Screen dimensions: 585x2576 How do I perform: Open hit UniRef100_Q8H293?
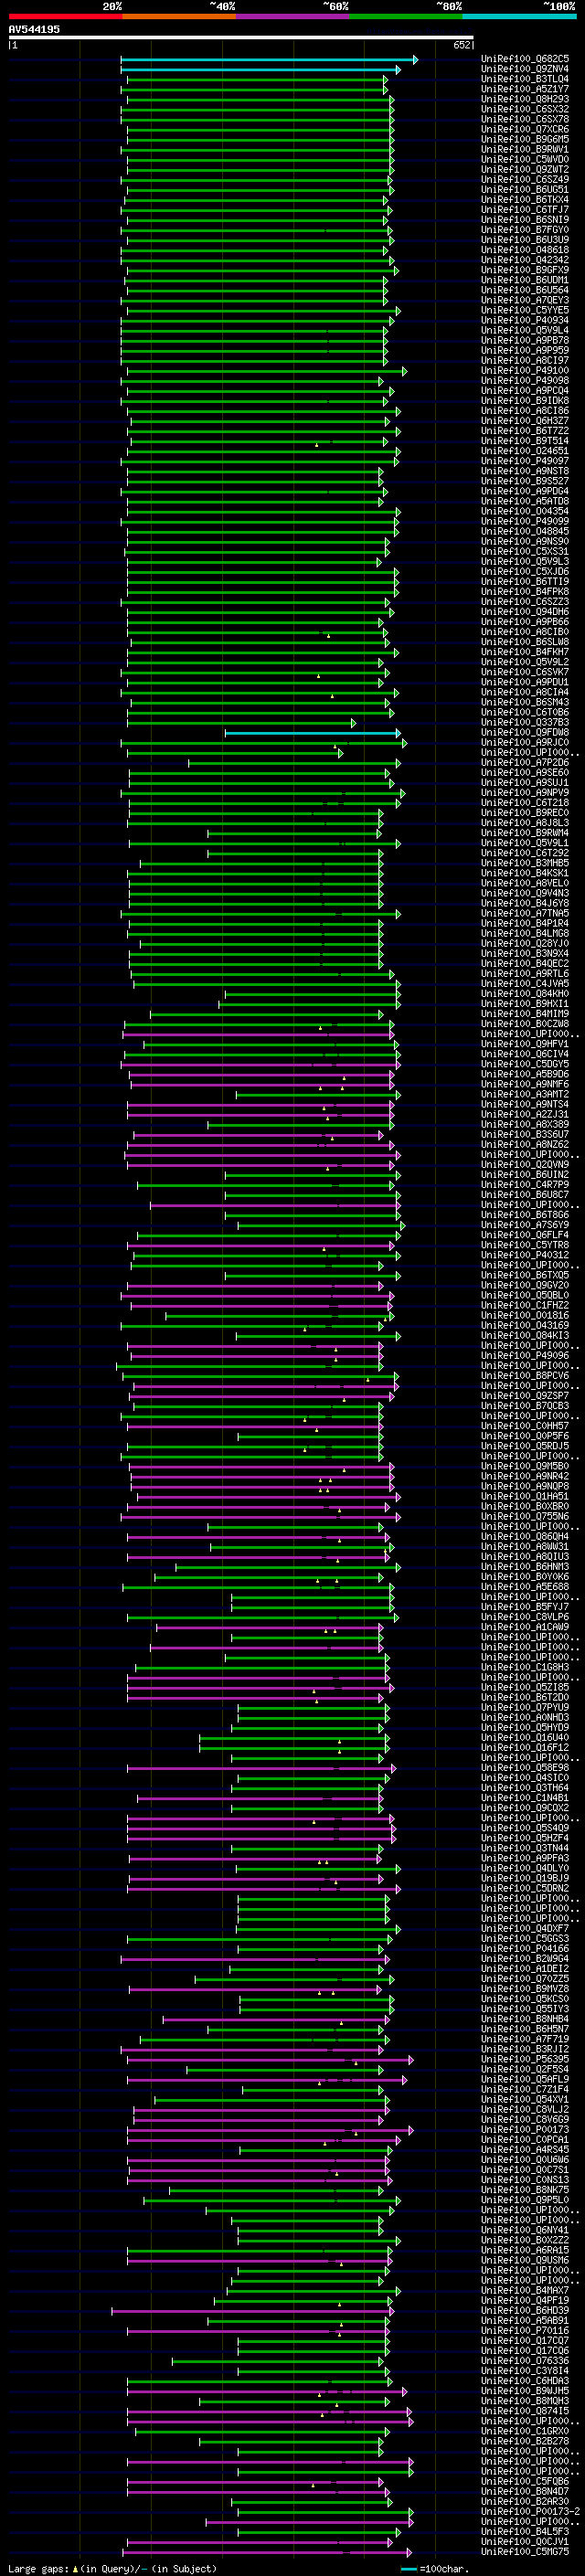525,99
